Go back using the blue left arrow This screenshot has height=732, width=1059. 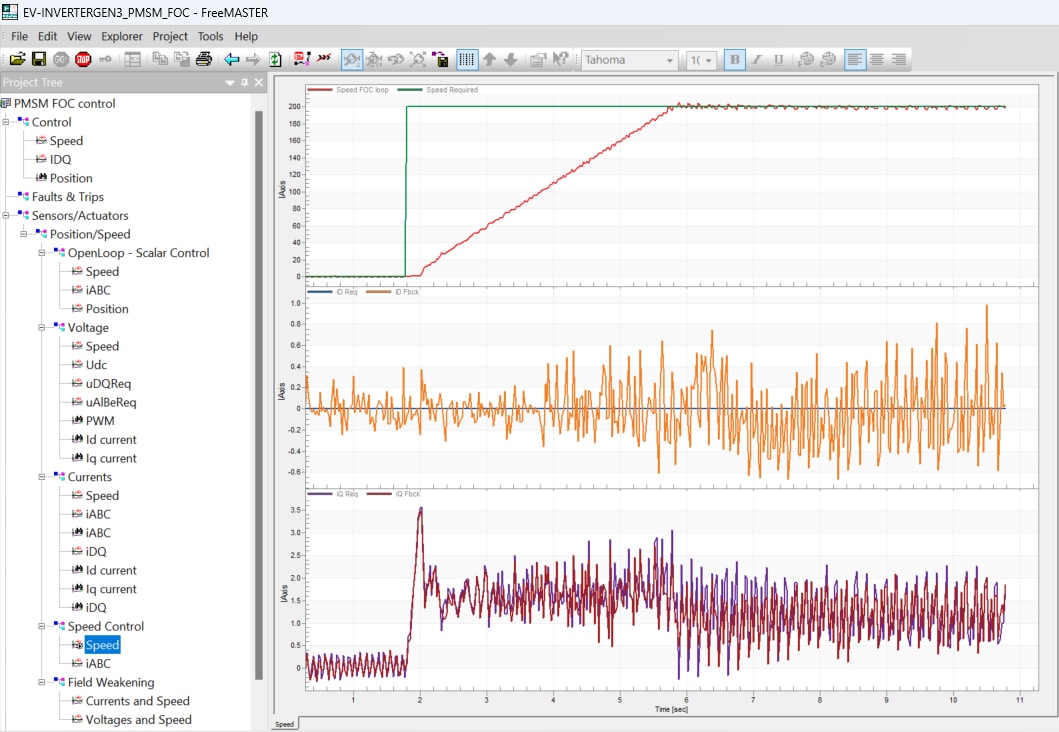232,60
